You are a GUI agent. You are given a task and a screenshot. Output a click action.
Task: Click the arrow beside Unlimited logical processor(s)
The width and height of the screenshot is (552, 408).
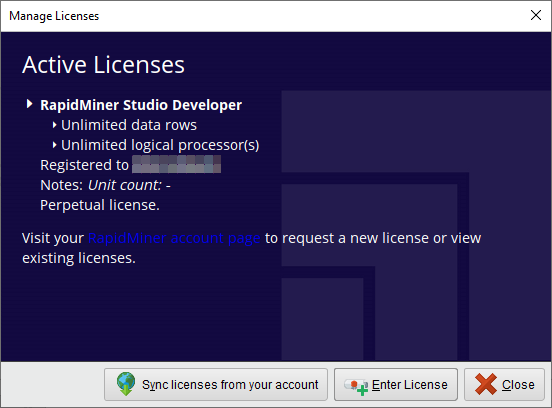(x=55, y=145)
